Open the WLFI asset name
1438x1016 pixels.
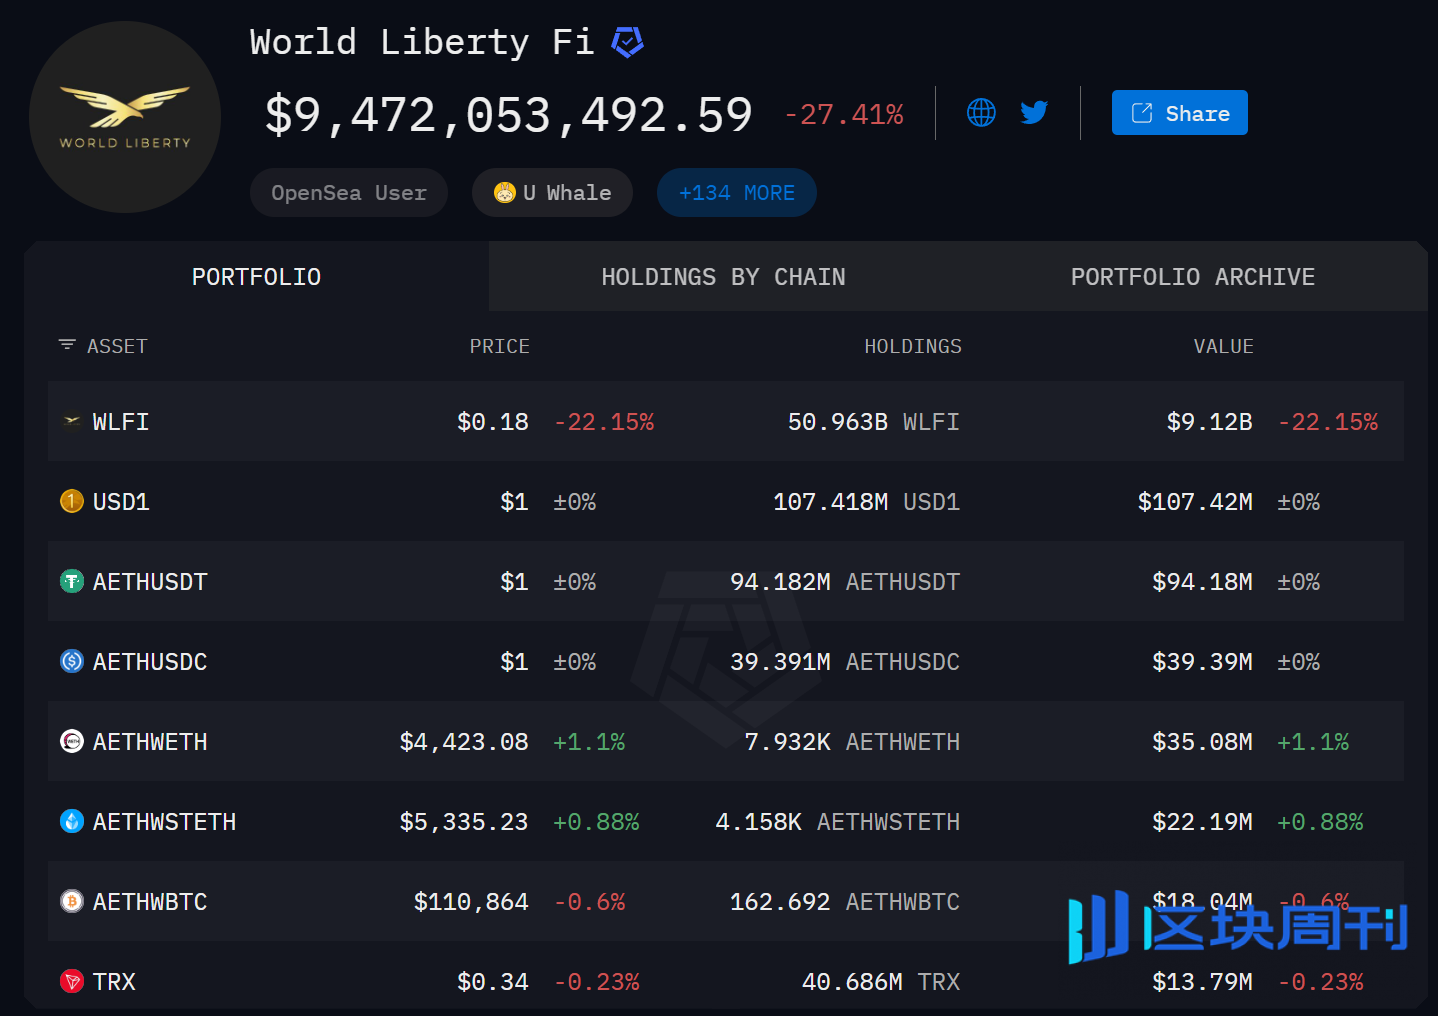(121, 422)
